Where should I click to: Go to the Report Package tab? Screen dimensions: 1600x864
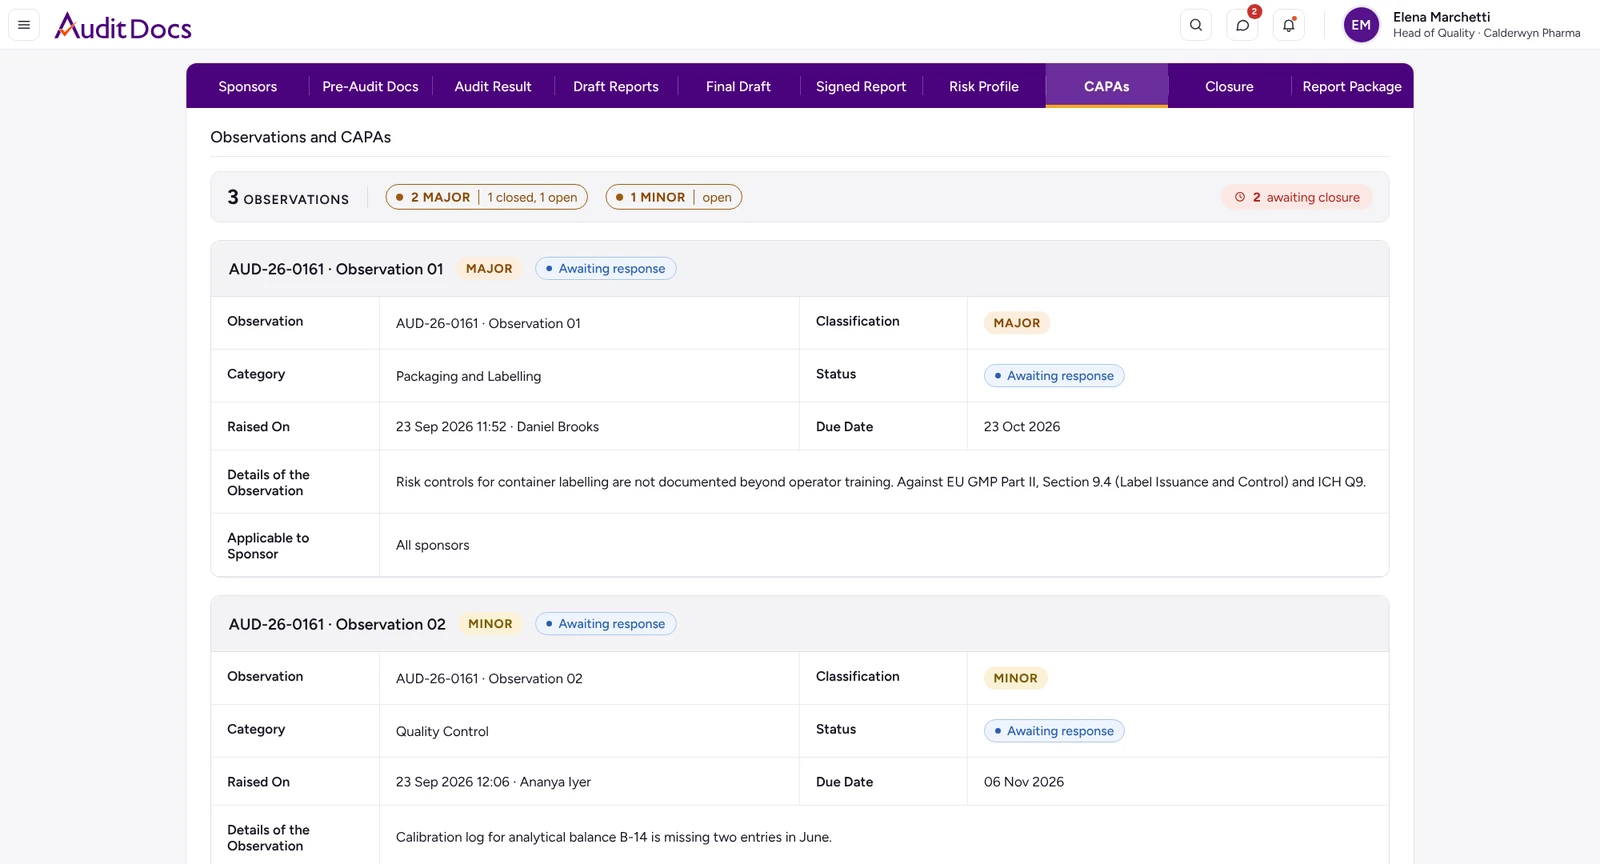1352,86
